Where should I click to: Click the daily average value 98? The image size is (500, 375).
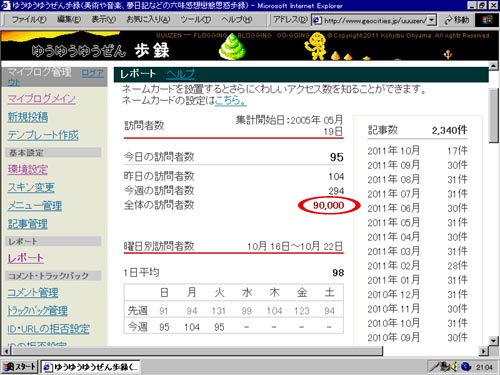coord(338,273)
